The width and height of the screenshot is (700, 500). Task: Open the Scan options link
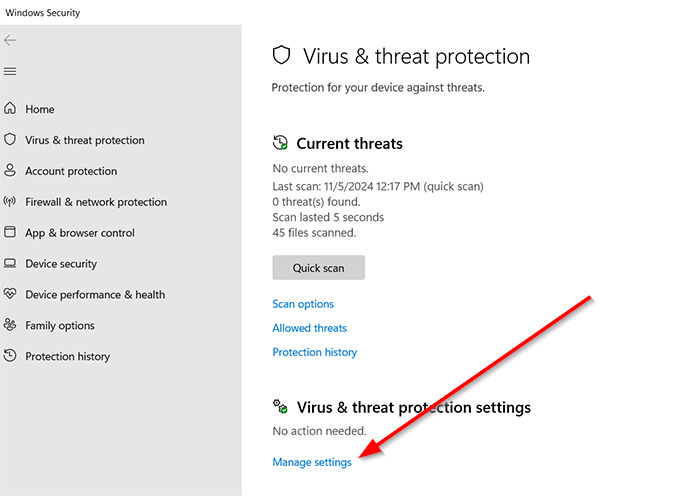(303, 304)
